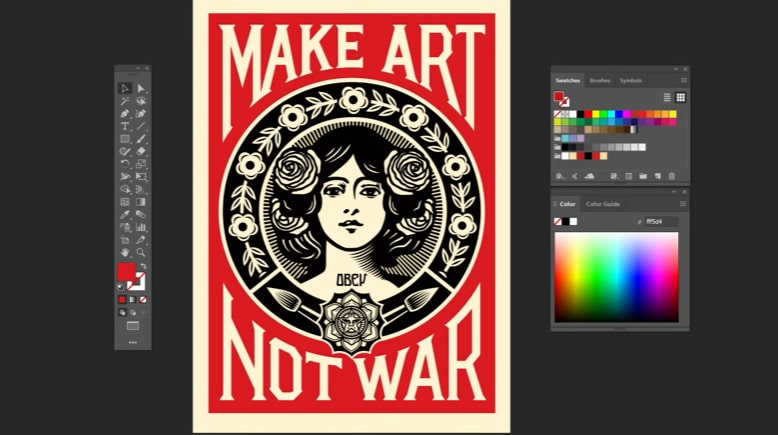The image size is (778, 435).
Task: Open Edit Toolbar three-dots menu
Action: point(132,342)
